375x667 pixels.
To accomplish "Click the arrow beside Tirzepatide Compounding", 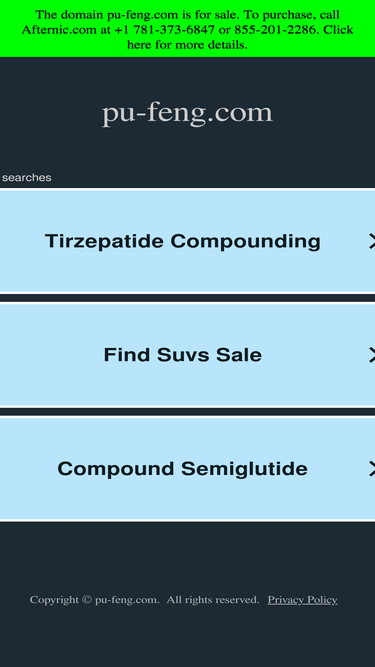I will coord(372,241).
